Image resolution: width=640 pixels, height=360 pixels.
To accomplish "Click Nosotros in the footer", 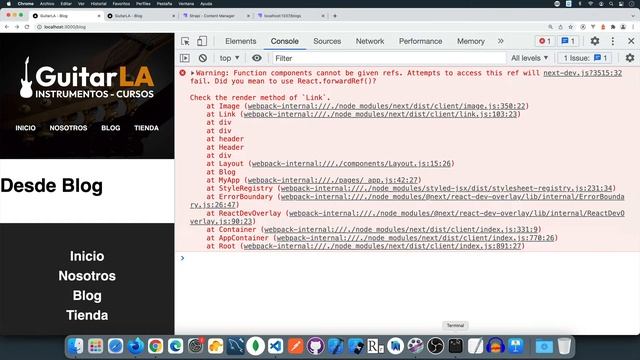I will (87, 276).
